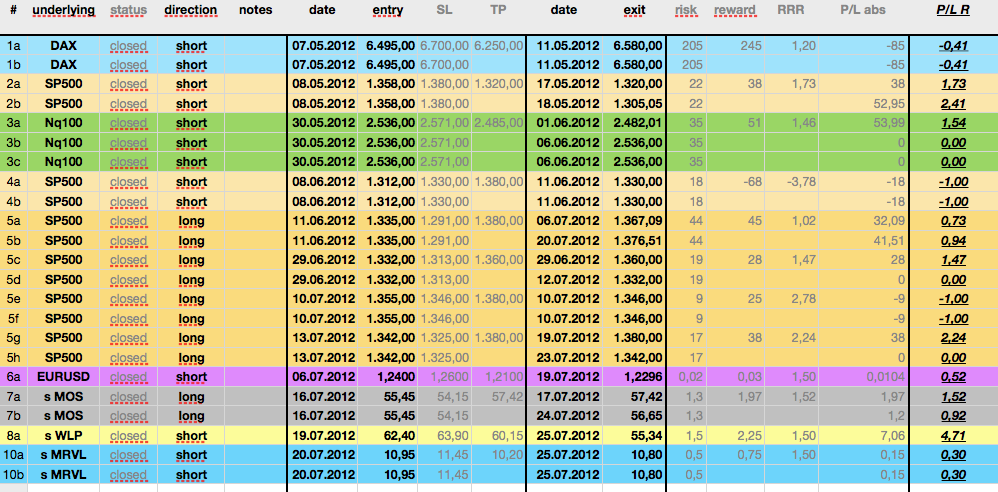Click direction 'short' in row 10b
This screenshot has height=492, width=998.
[x=191, y=475]
